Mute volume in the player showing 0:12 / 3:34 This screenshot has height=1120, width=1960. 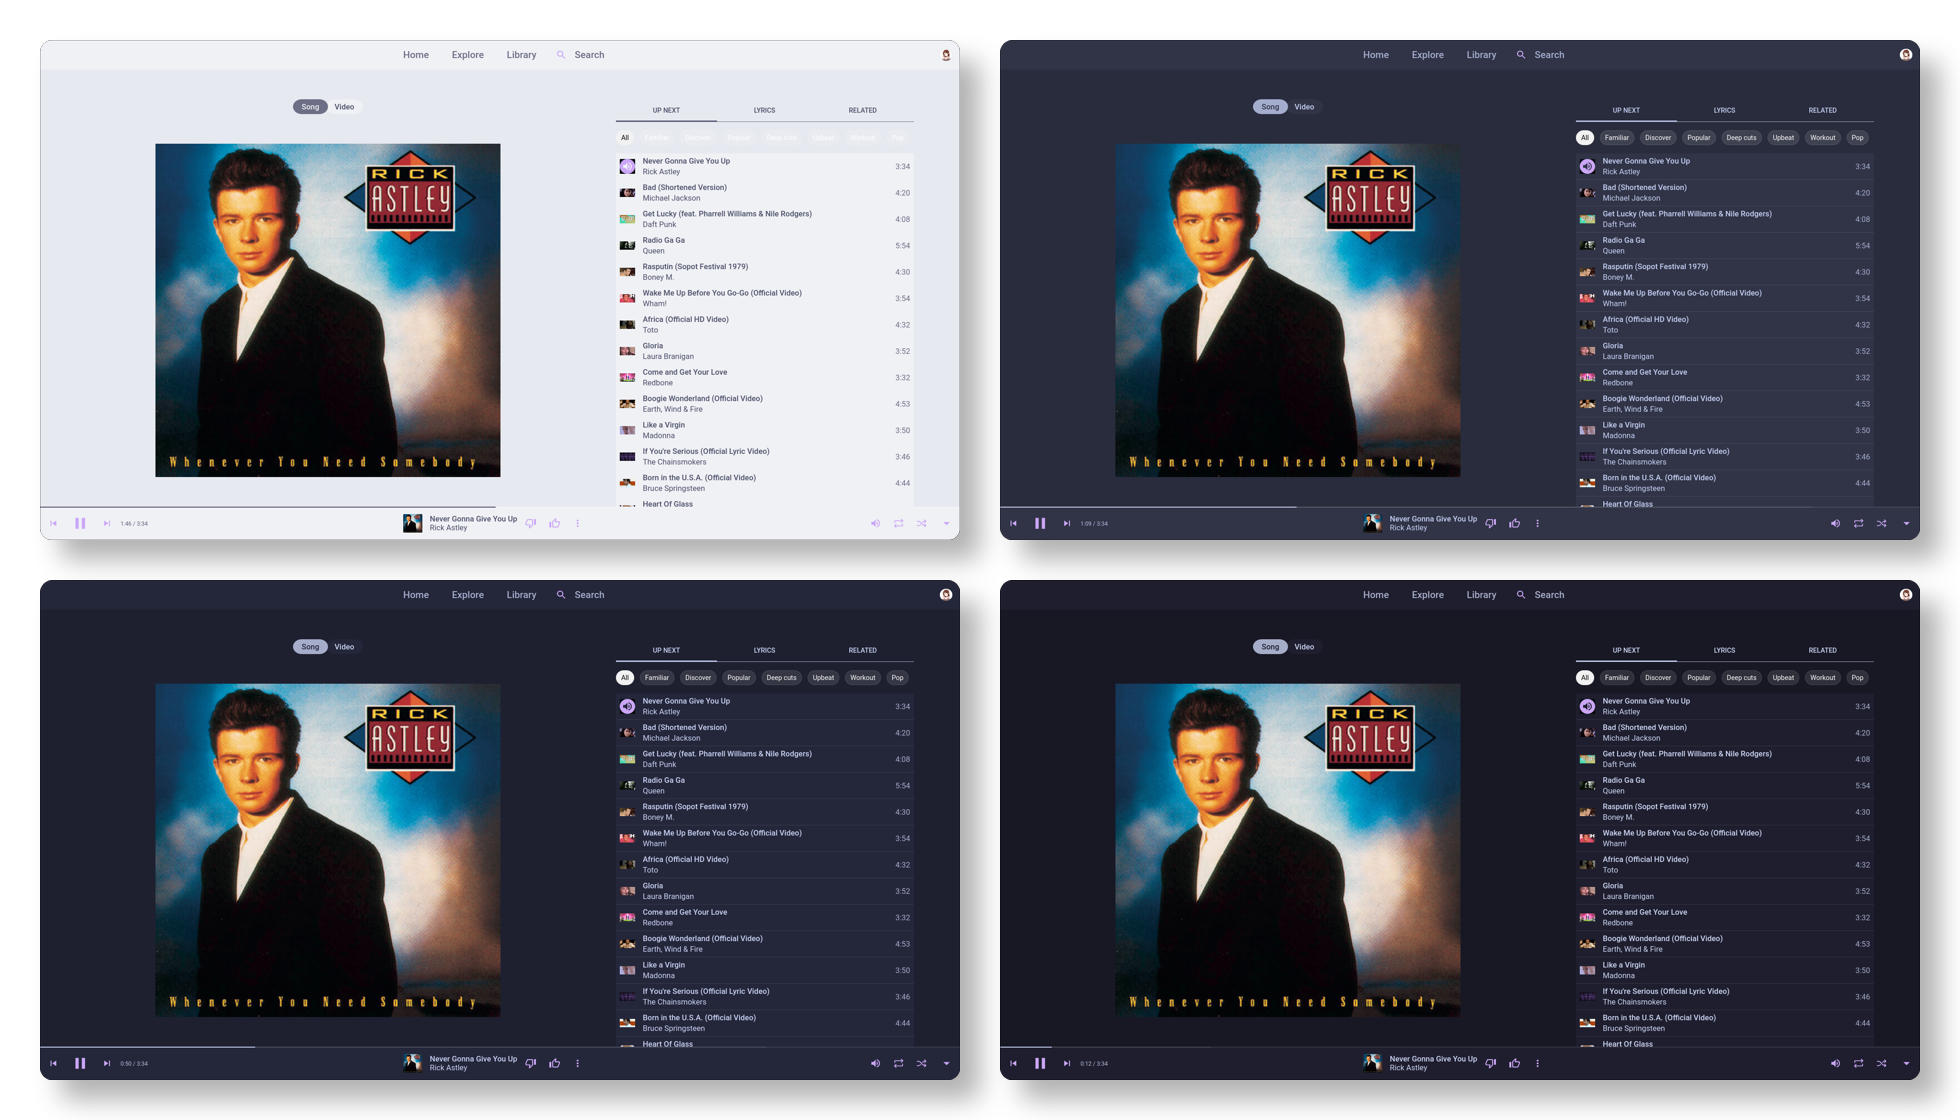click(1835, 1063)
